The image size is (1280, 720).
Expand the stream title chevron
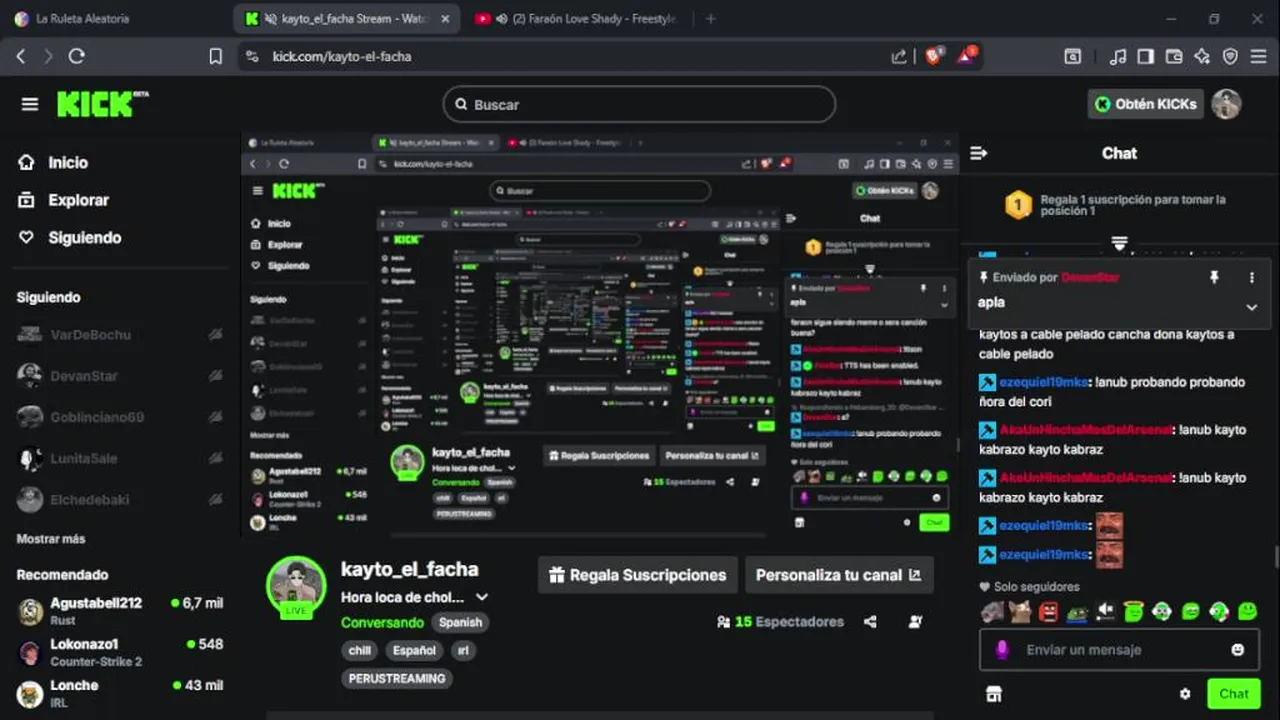(481, 597)
